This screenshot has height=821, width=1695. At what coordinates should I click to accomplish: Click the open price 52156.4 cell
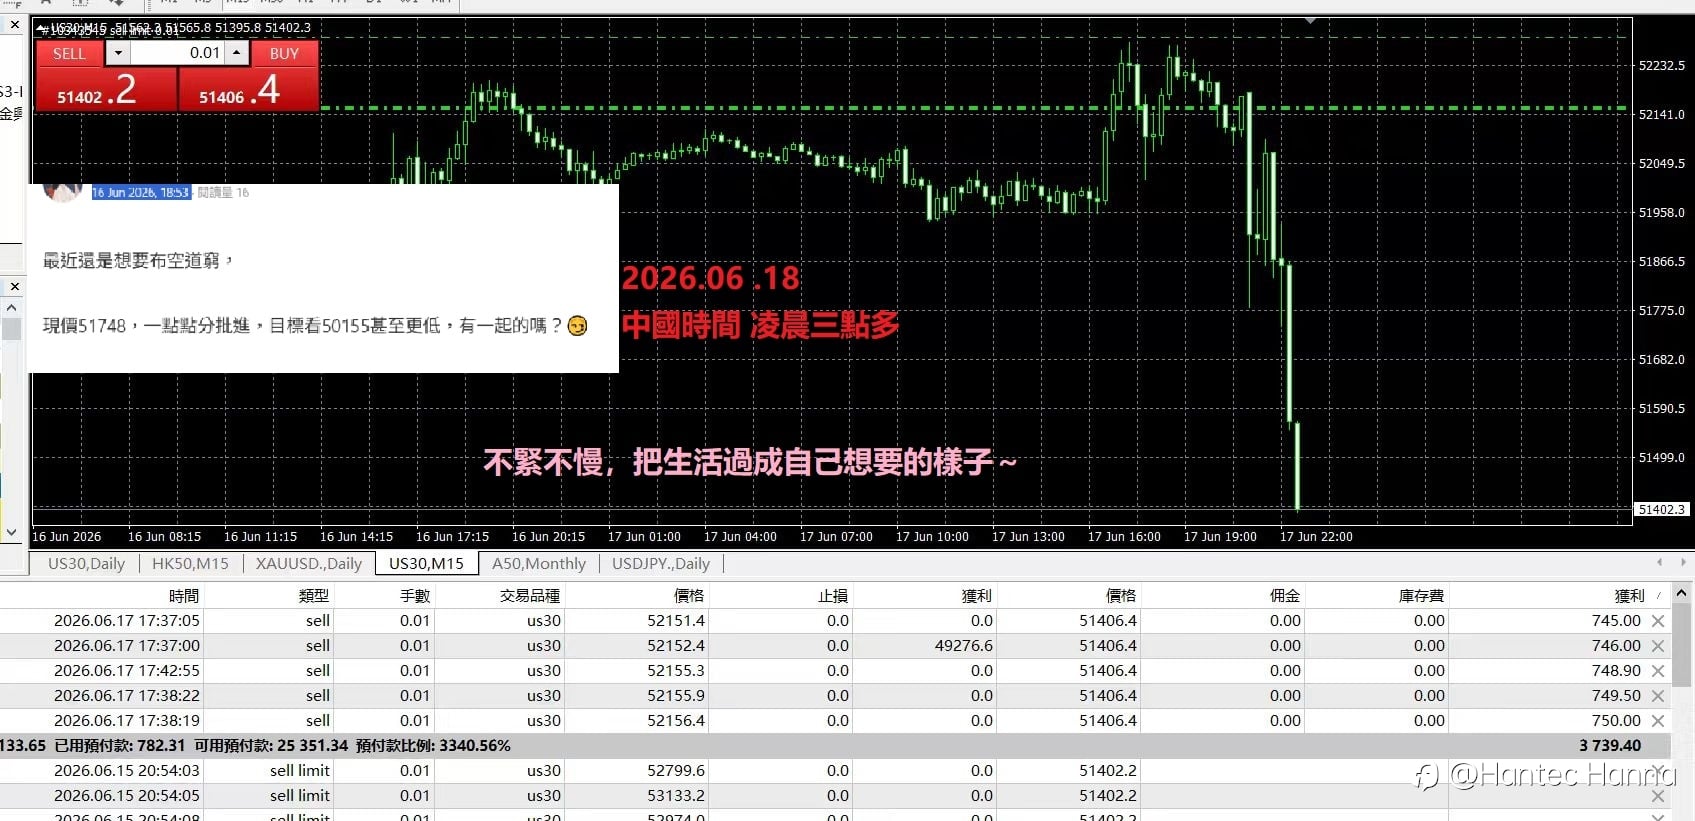[x=676, y=721]
